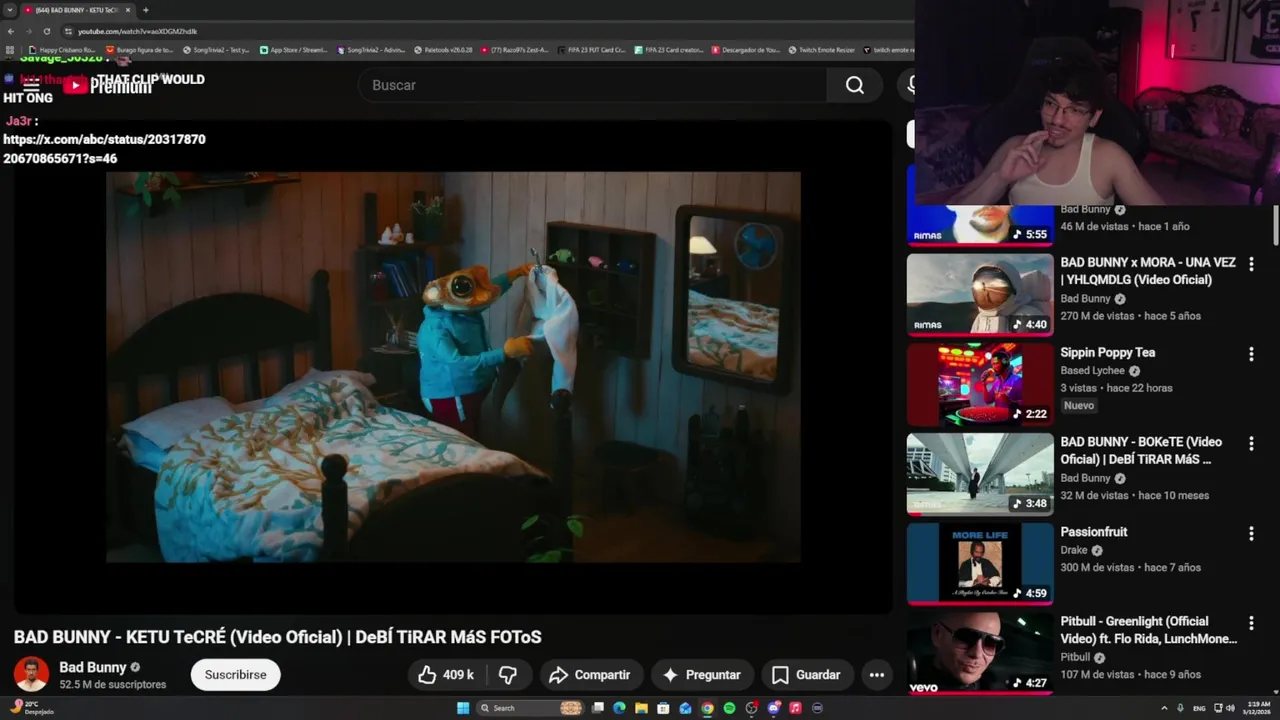Open the Descargador de You... bookmark

(x=746, y=49)
